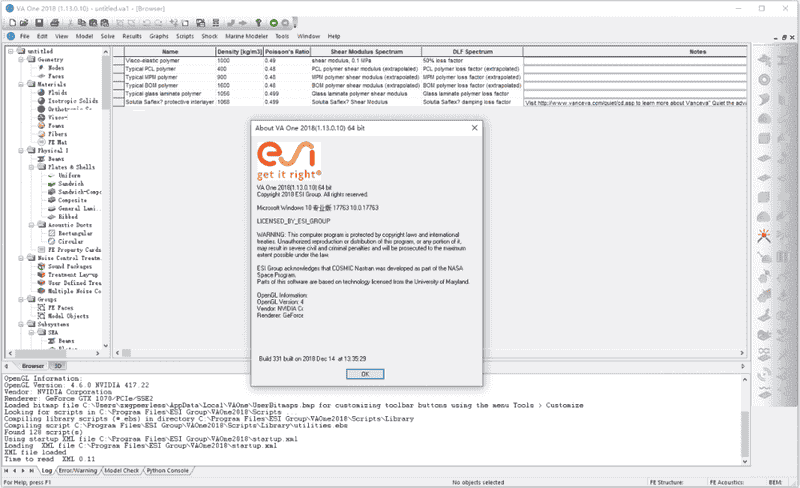Select the Circular duct icon
800x488 pixels.
pyautogui.click(x=52, y=241)
